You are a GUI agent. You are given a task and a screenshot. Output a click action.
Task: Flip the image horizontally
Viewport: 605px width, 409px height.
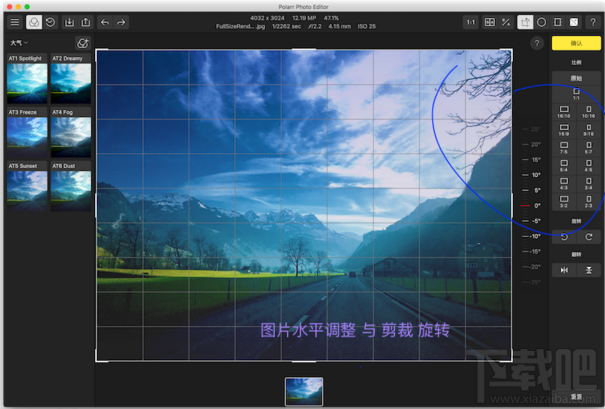[564, 270]
